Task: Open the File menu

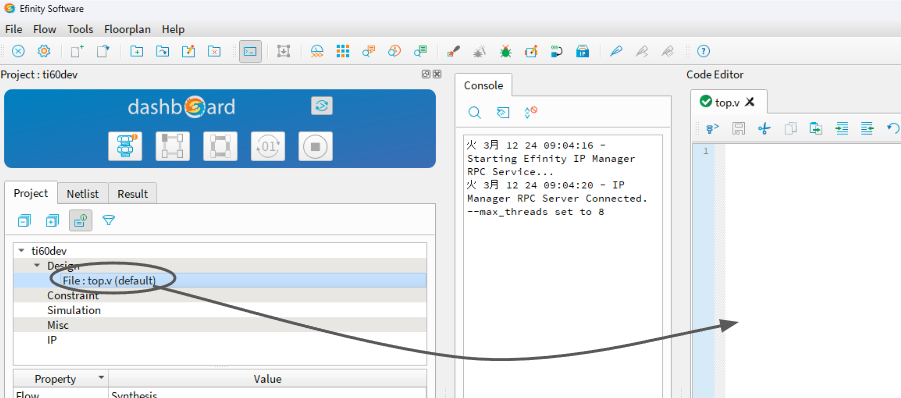Action: (13, 29)
